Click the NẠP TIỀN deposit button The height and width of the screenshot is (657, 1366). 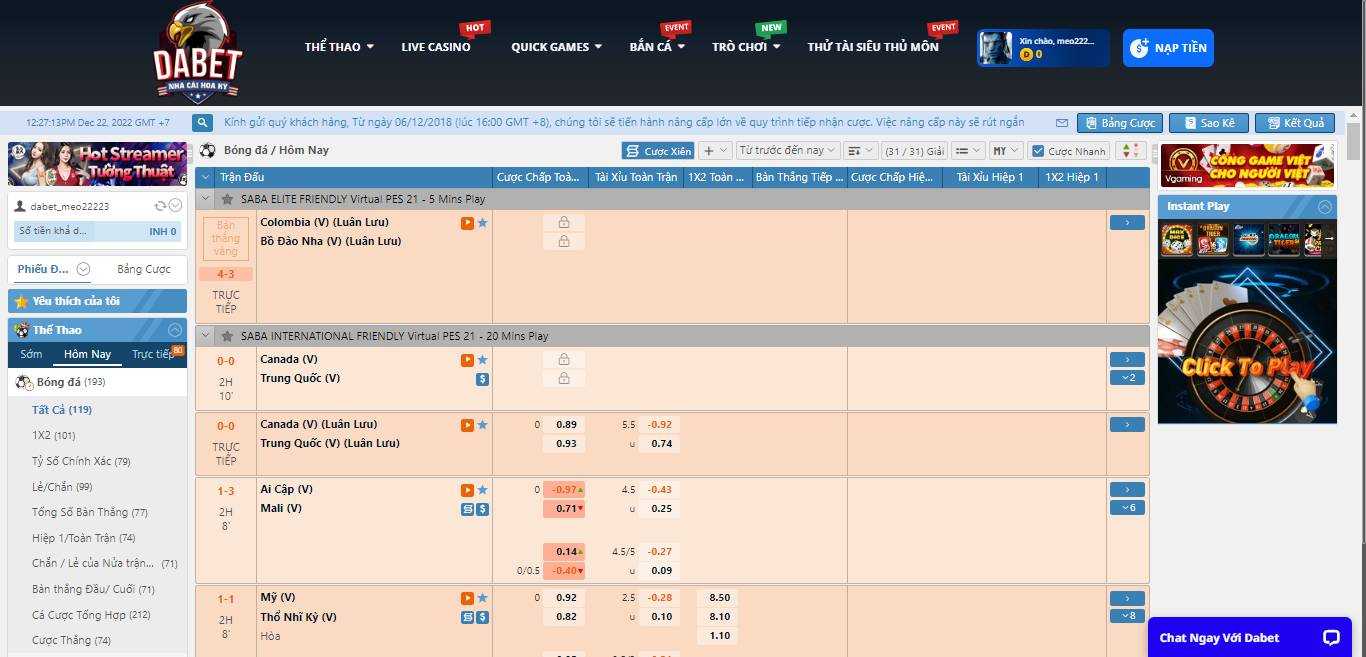click(x=1168, y=48)
